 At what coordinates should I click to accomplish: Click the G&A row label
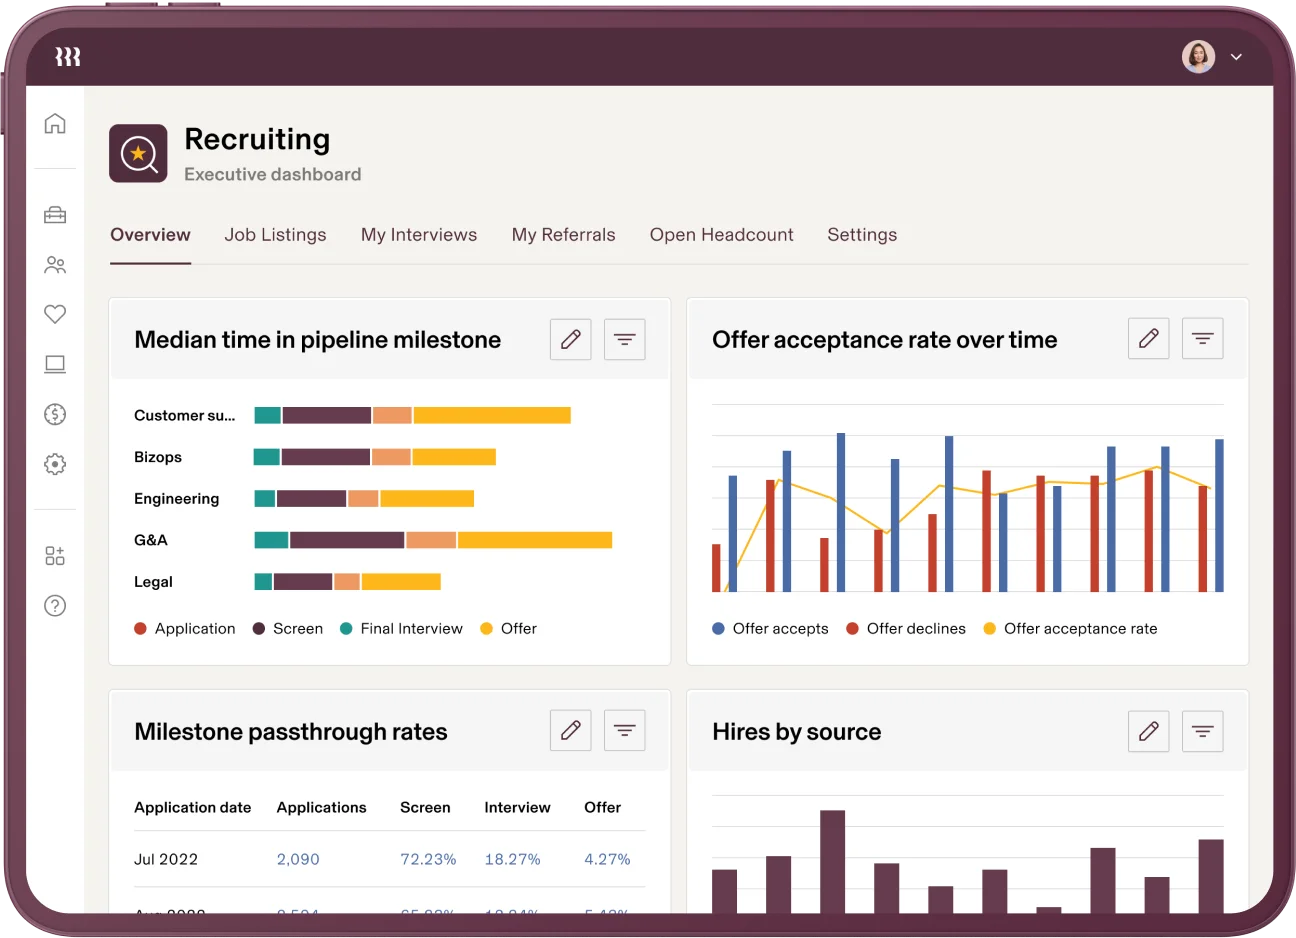(151, 540)
